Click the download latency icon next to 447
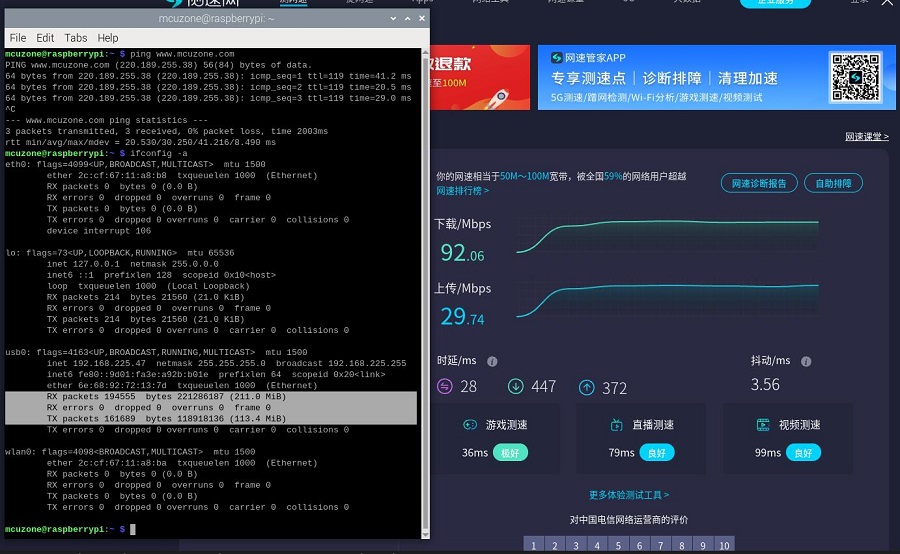 coord(515,386)
